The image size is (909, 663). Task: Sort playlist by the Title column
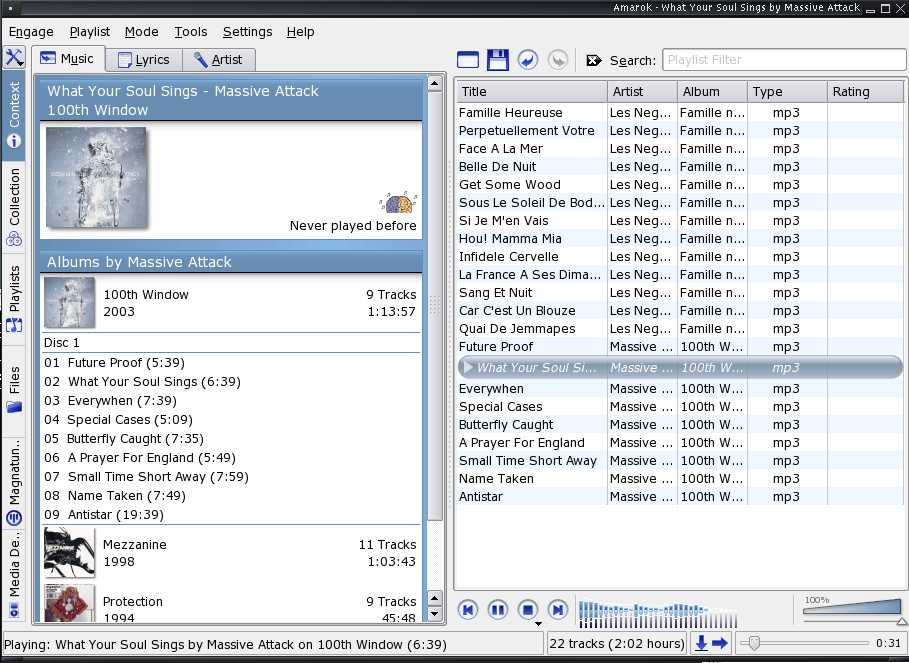pos(531,92)
